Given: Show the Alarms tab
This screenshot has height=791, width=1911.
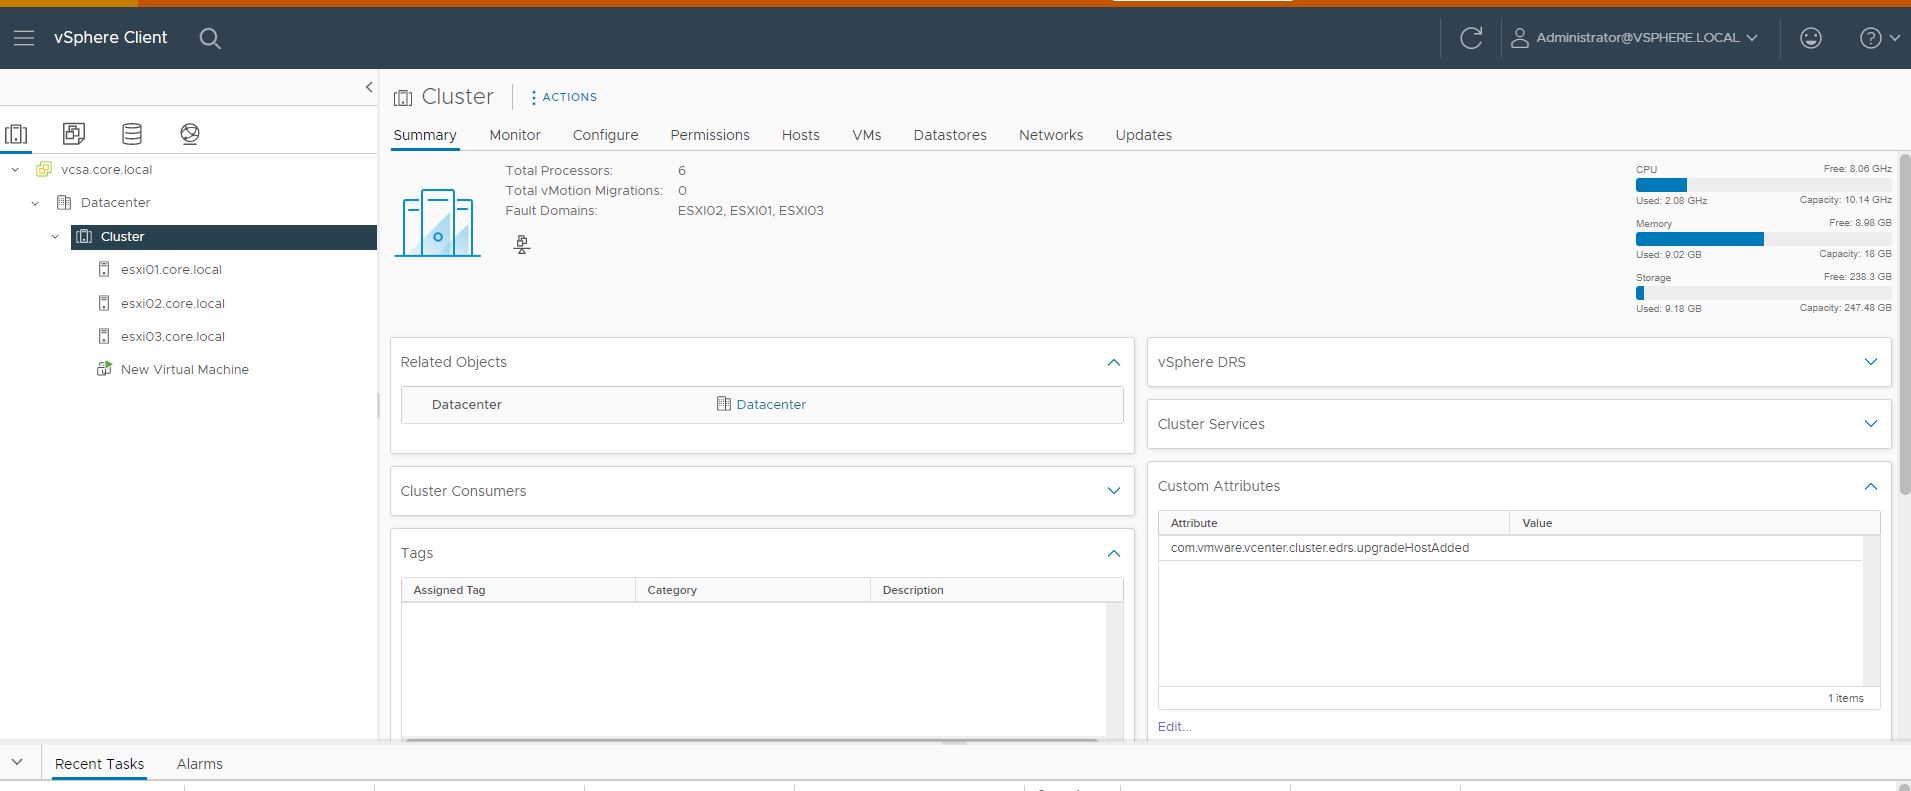Looking at the screenshot, I should coord(200,764).
